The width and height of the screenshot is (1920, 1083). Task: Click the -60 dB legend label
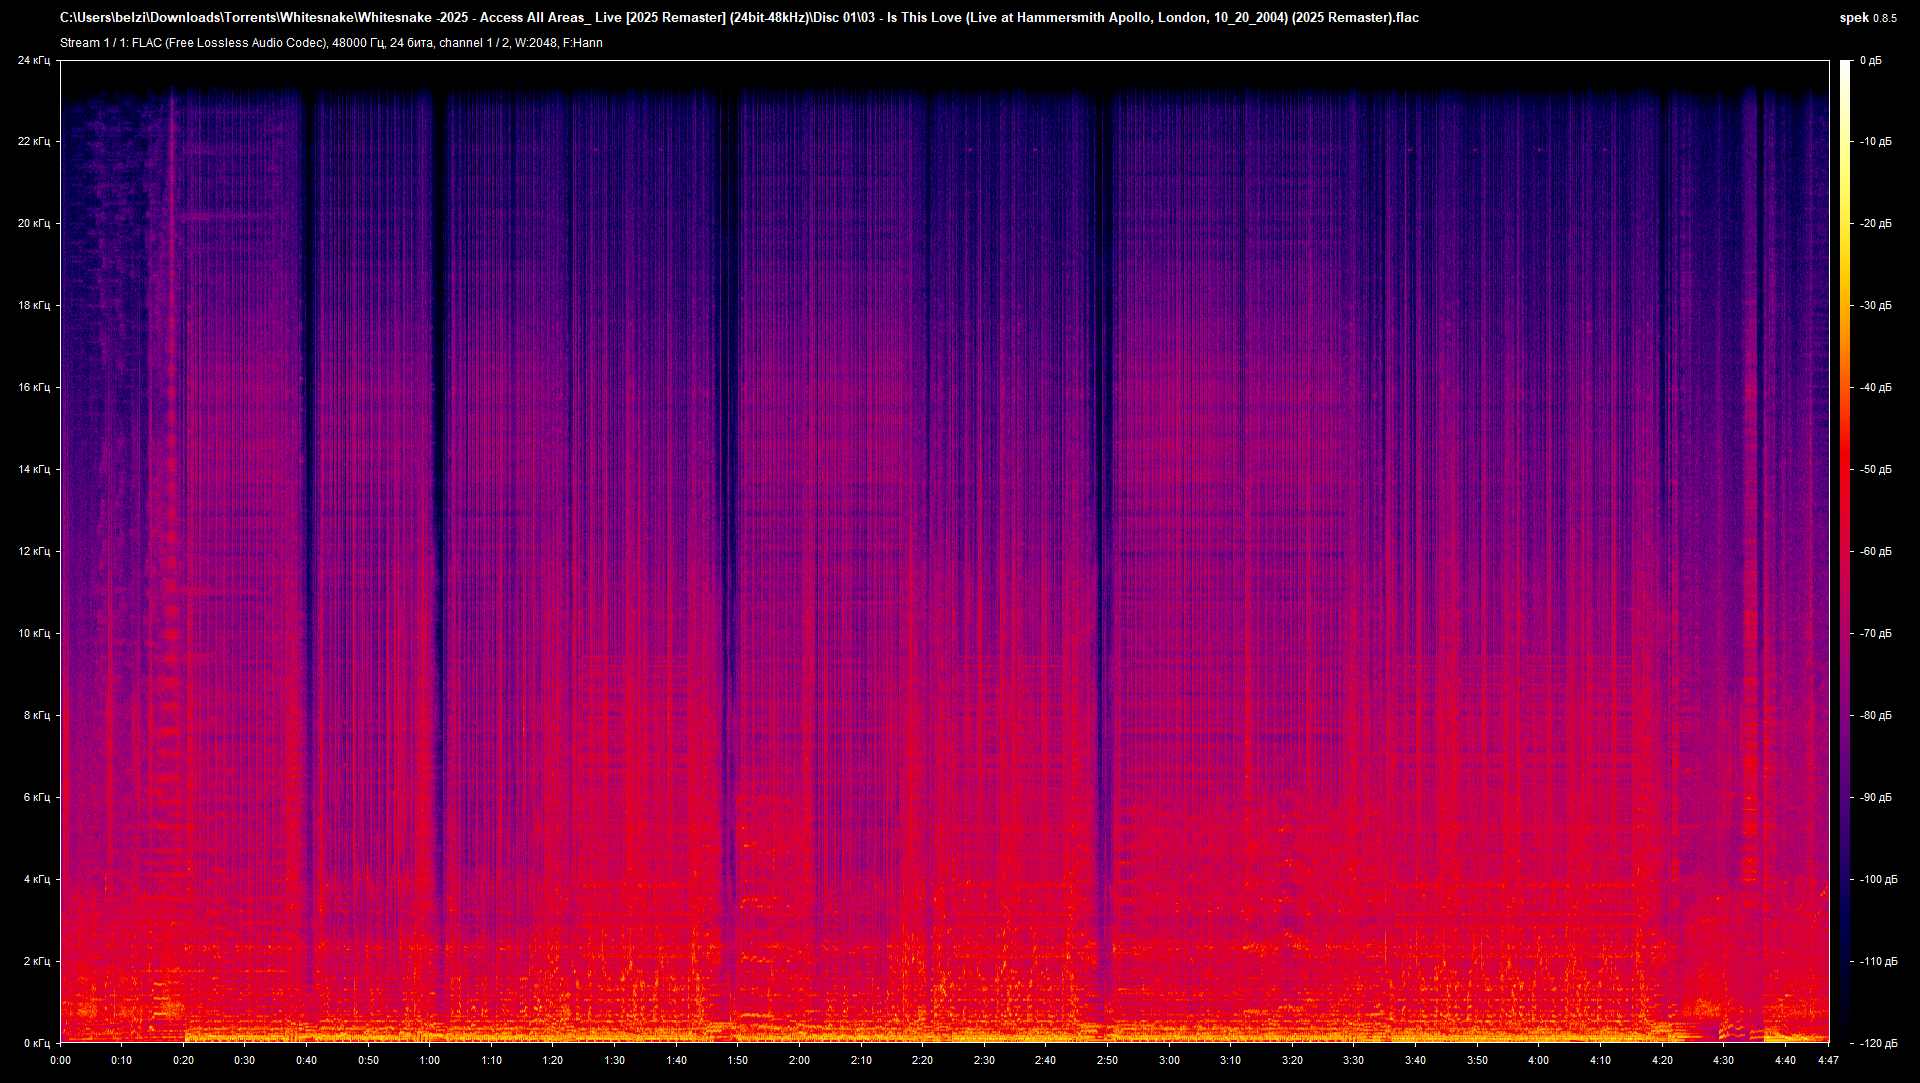click(x=1875, y=551)
